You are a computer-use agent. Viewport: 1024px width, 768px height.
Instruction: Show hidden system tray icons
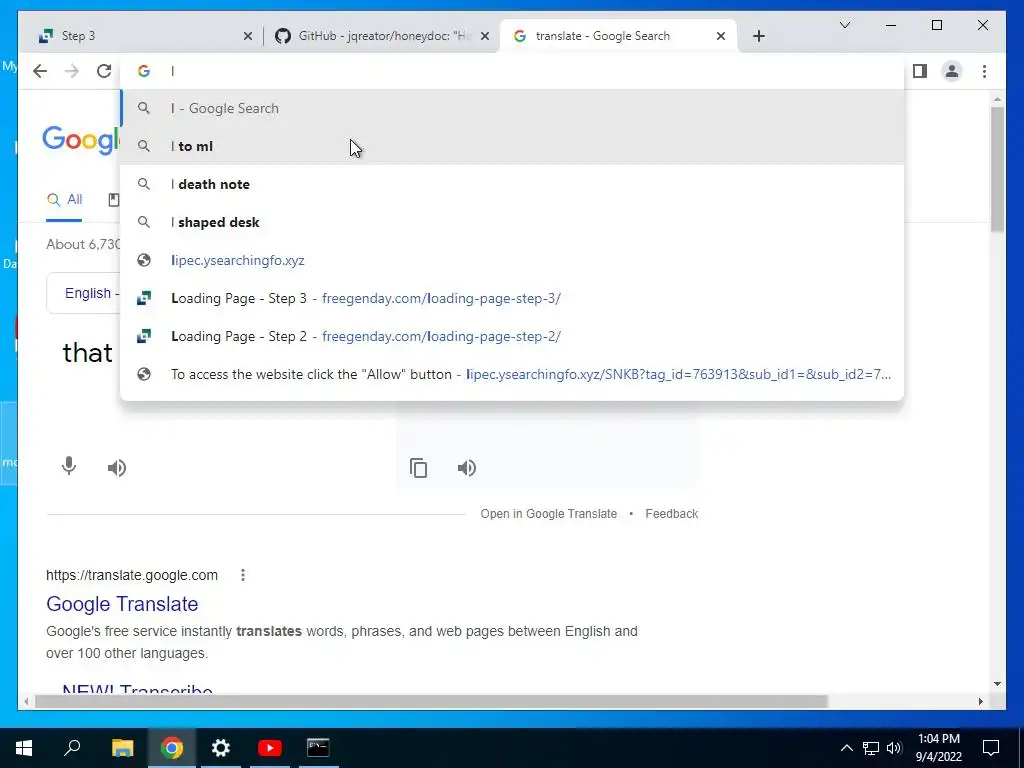click(846, 748)
